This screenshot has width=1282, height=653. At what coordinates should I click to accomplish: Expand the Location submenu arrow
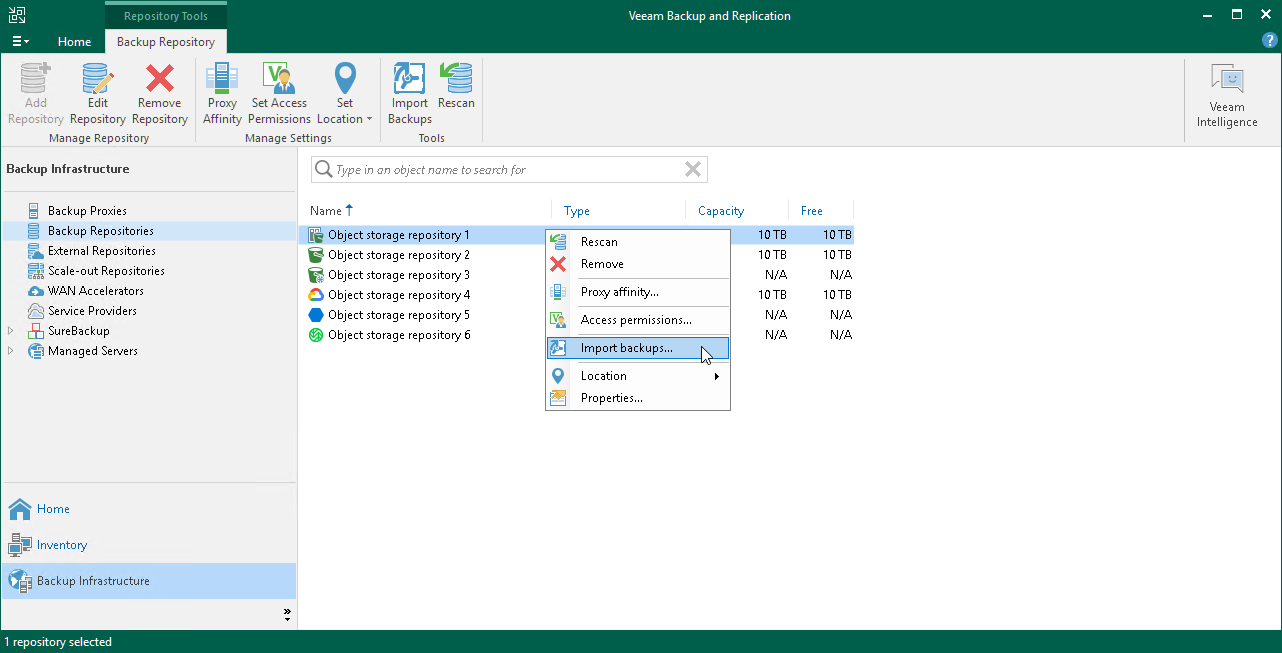(717, 376)
